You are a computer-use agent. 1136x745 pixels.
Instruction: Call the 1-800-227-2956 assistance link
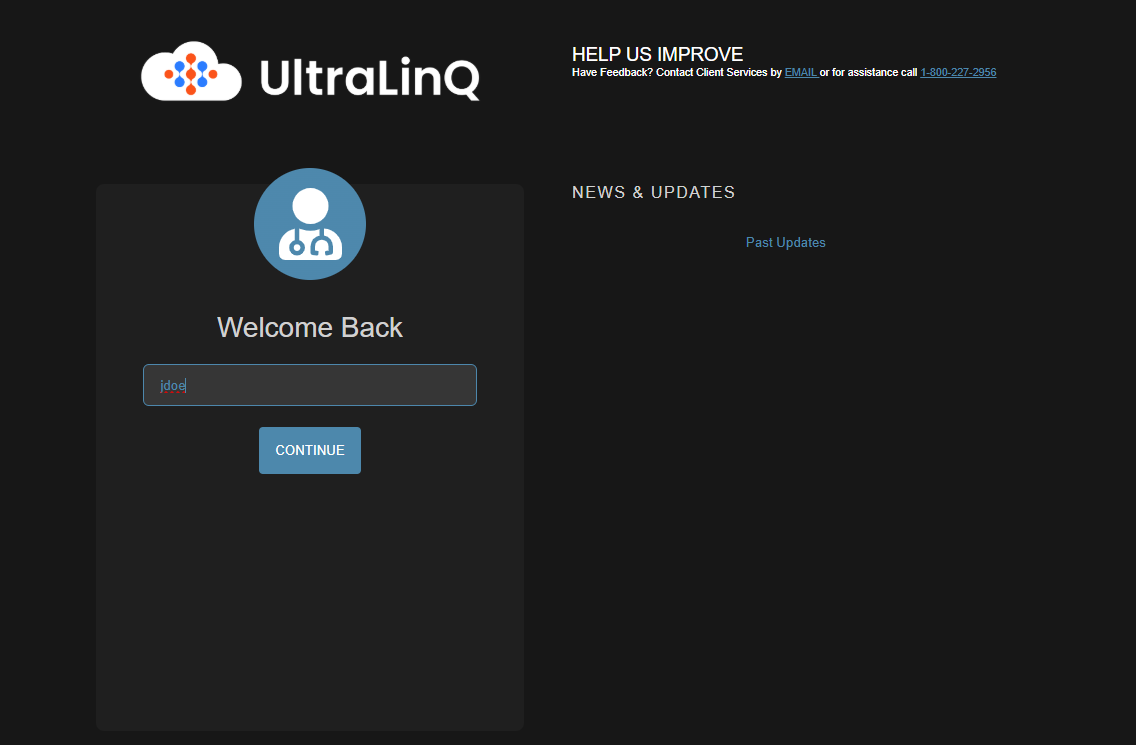click(x=958, y=72)
